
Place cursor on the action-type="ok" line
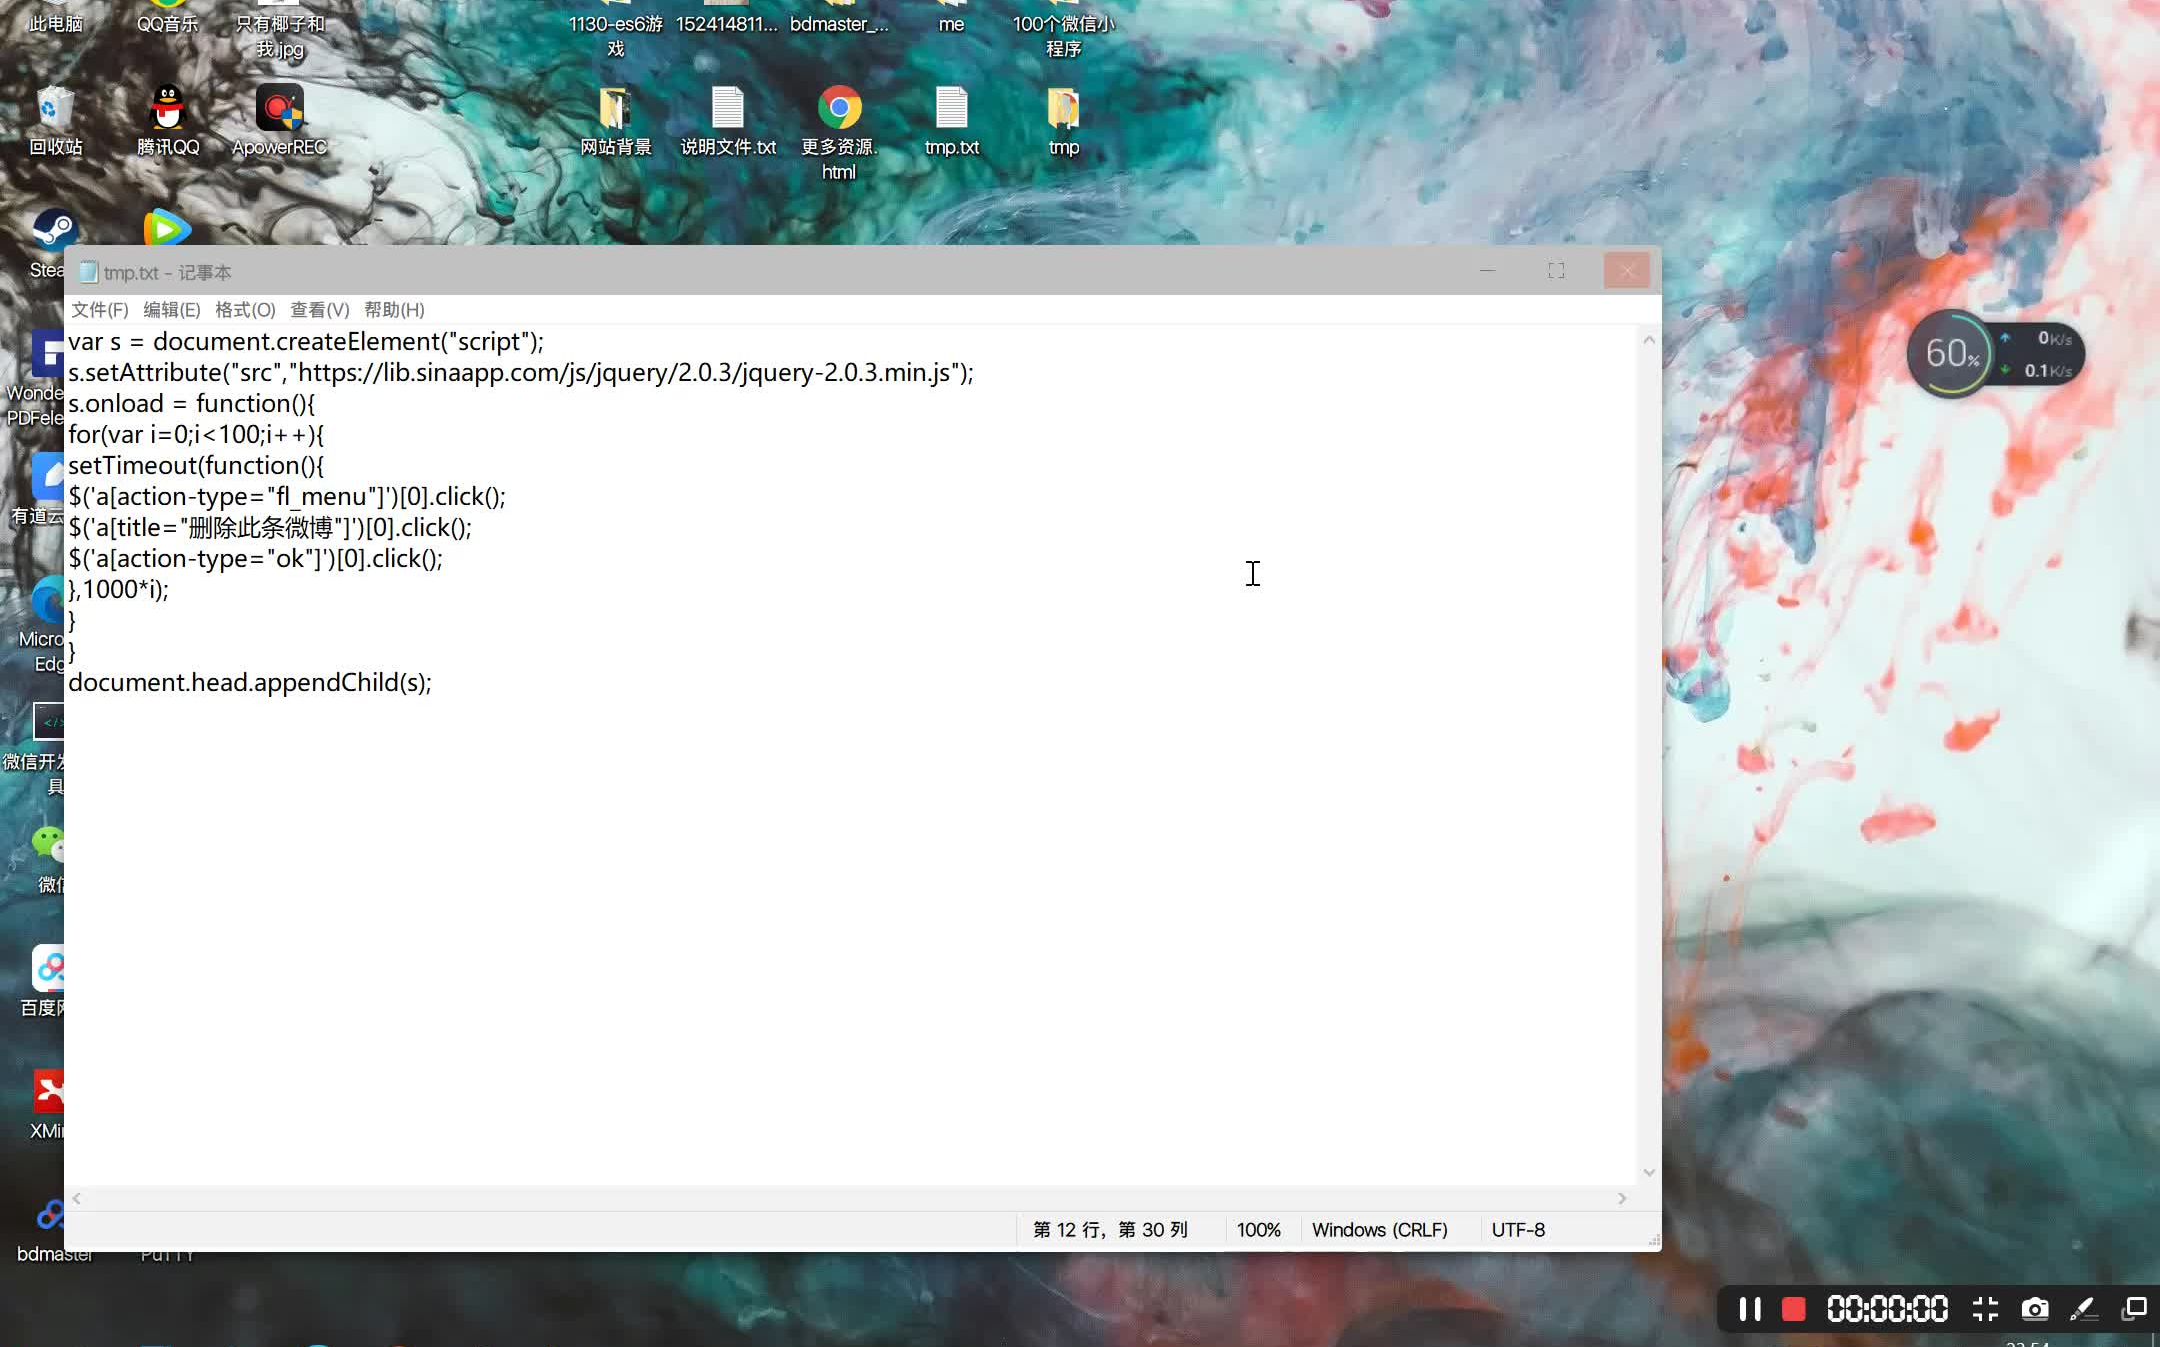point(256,558)
